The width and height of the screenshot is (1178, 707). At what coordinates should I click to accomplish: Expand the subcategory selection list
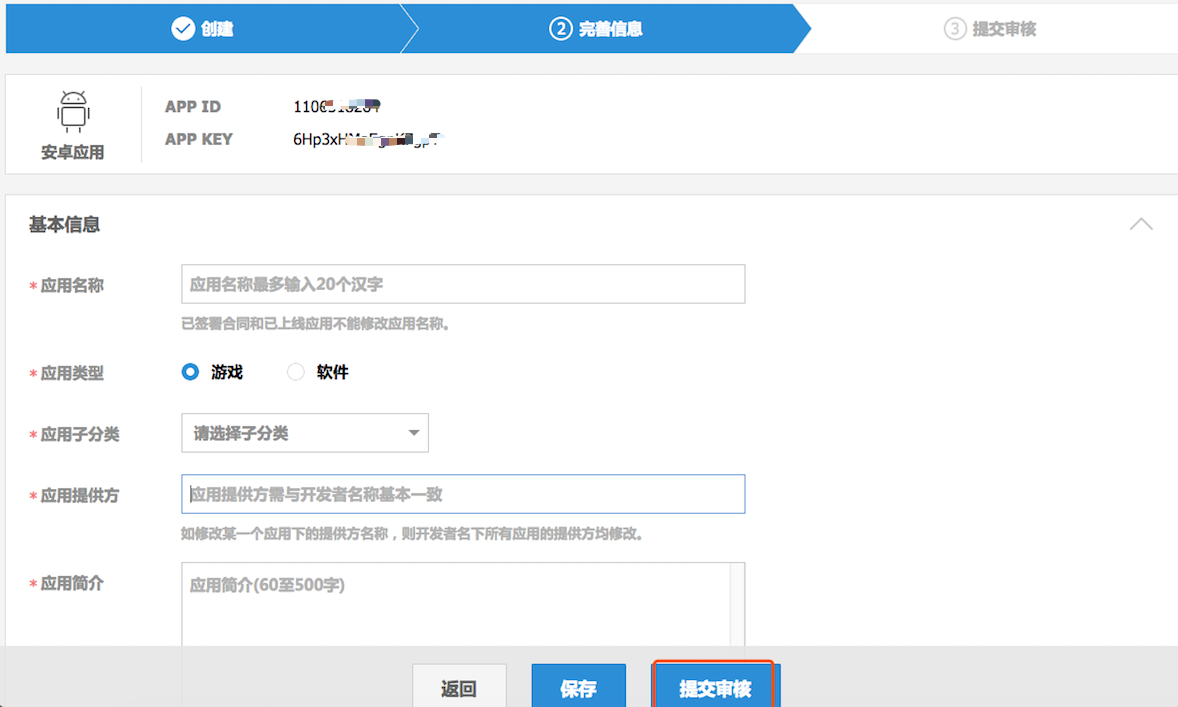[x=305, y=432]
